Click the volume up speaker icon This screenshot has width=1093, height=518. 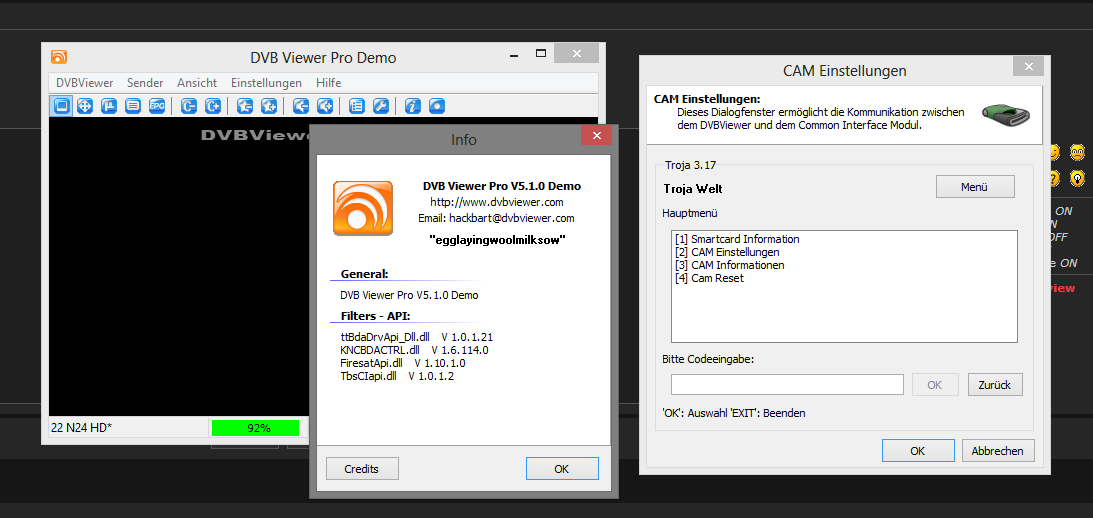325,106
